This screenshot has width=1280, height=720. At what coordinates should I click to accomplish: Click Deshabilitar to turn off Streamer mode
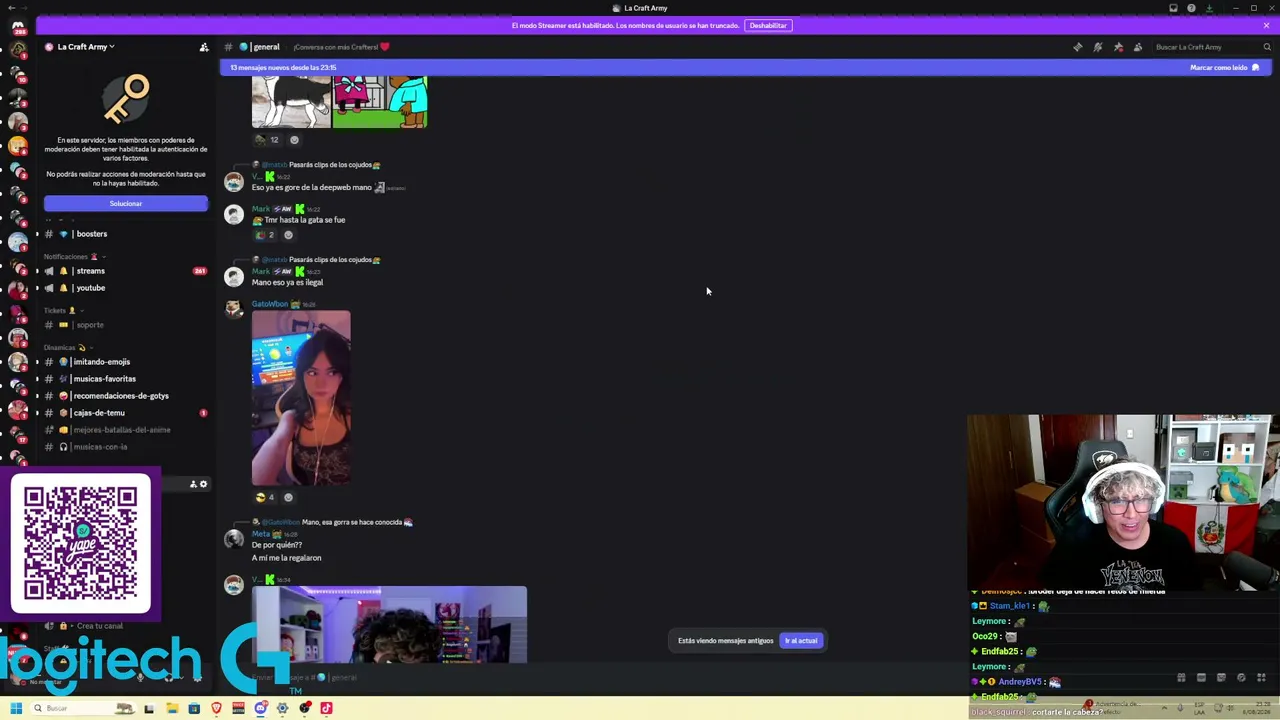click(768, 25)
